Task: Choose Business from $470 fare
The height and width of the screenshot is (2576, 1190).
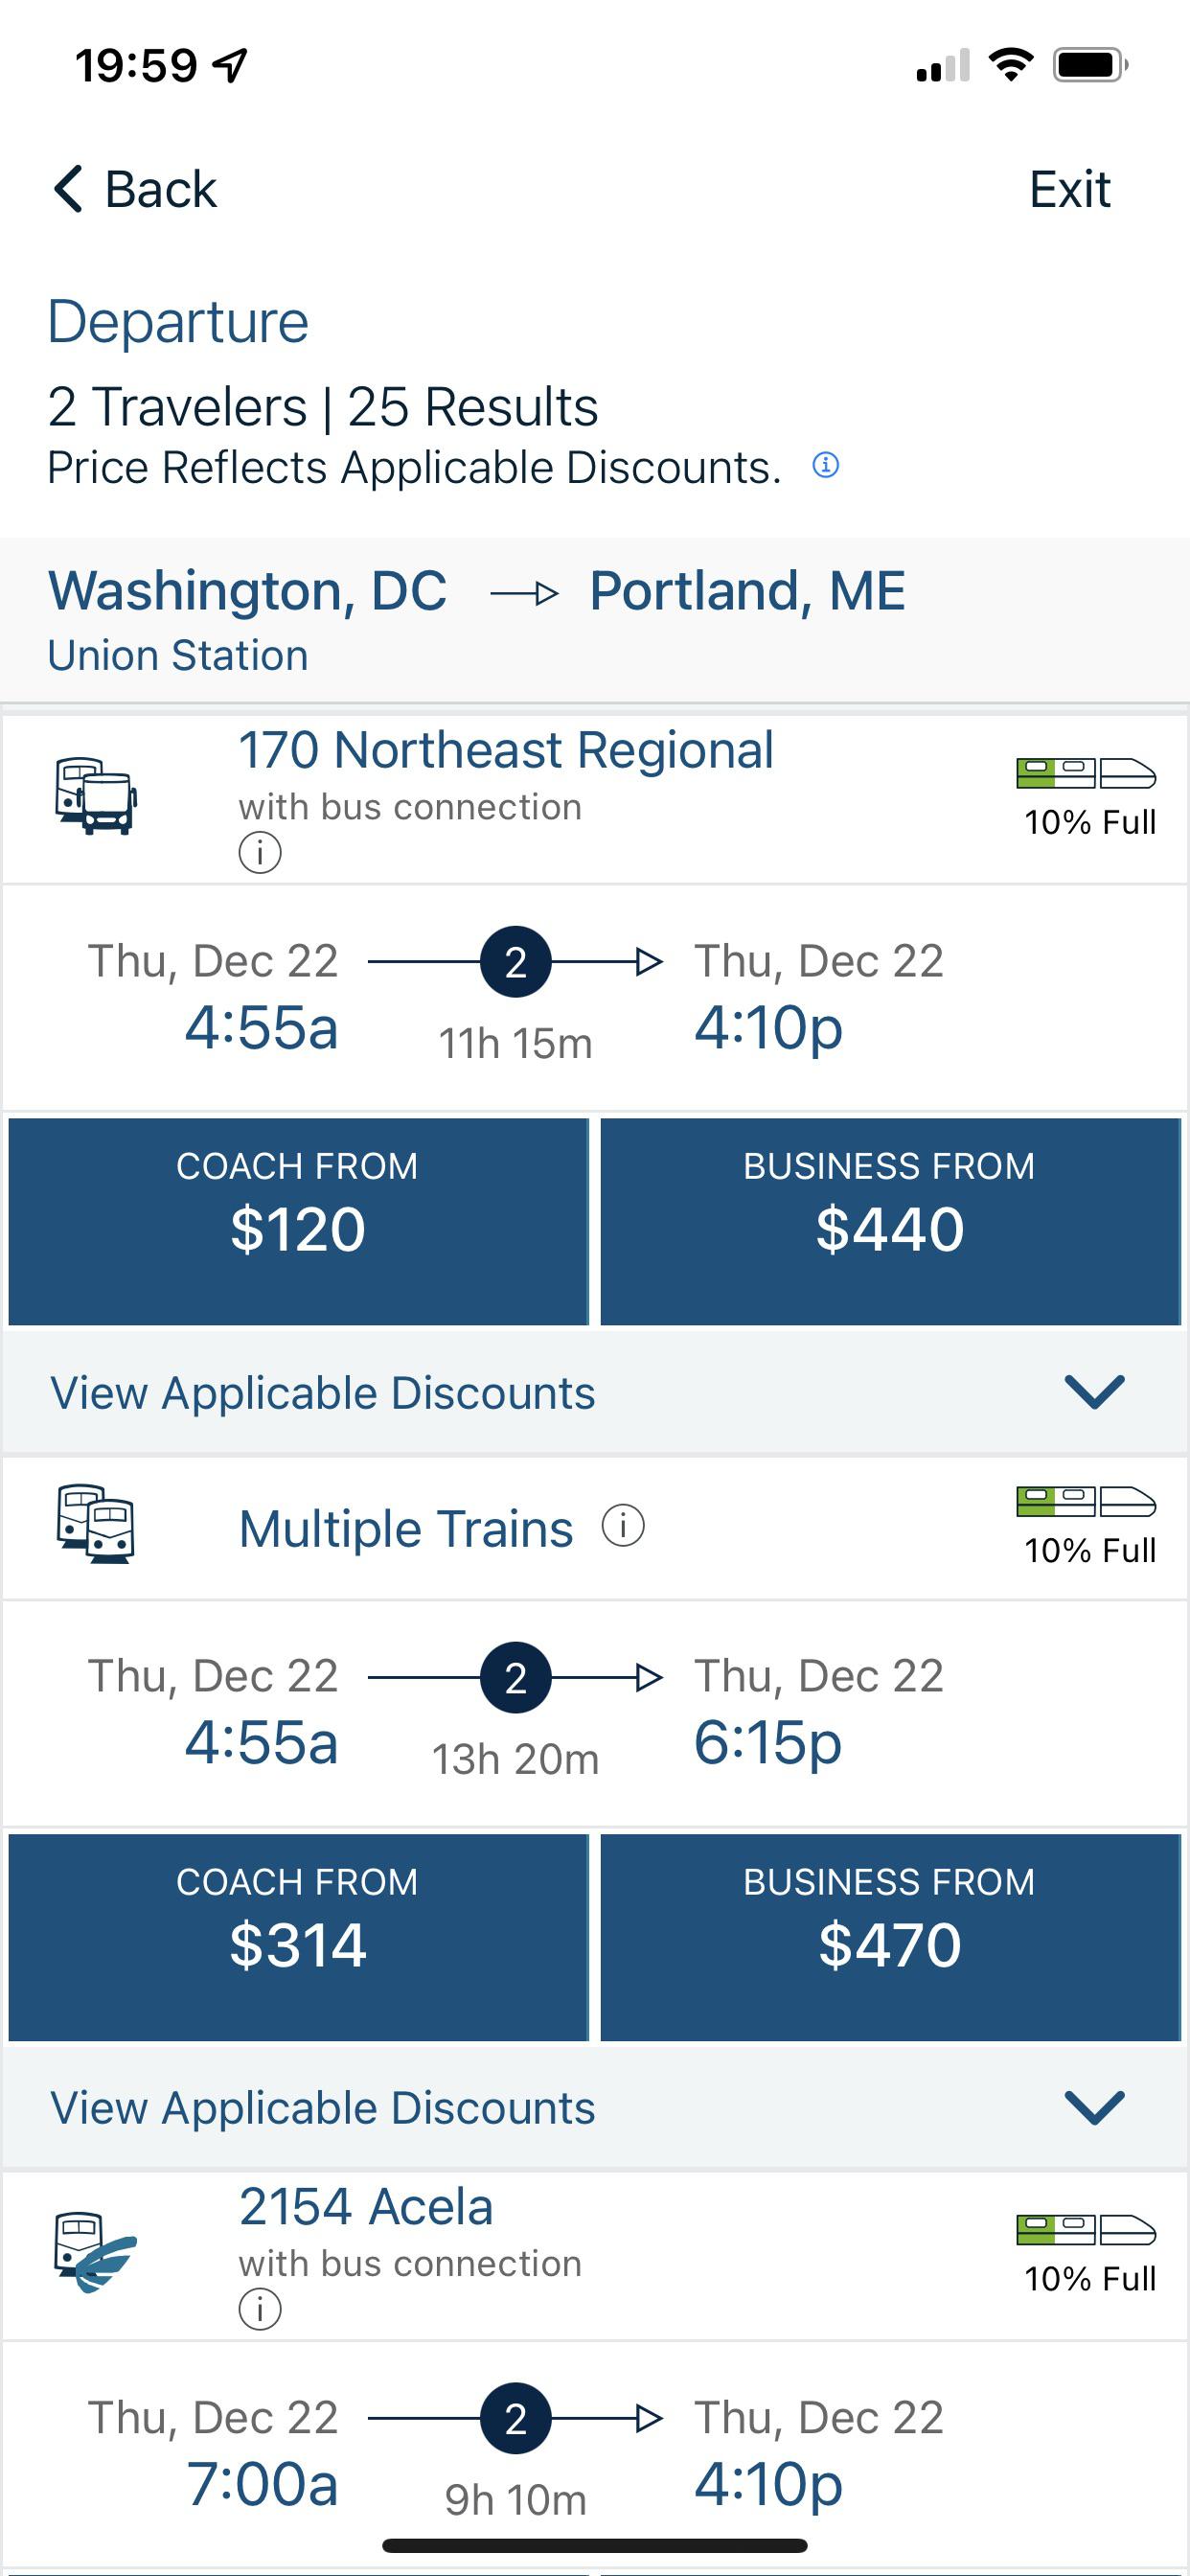Action: (x=890, y=1937)
